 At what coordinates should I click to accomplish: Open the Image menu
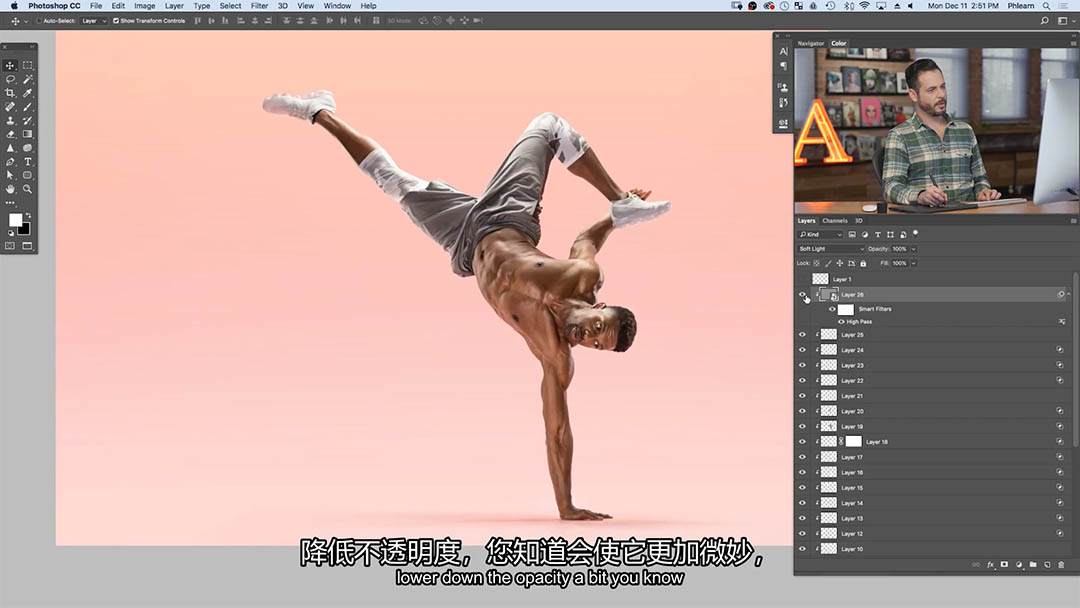pos(144,6)
